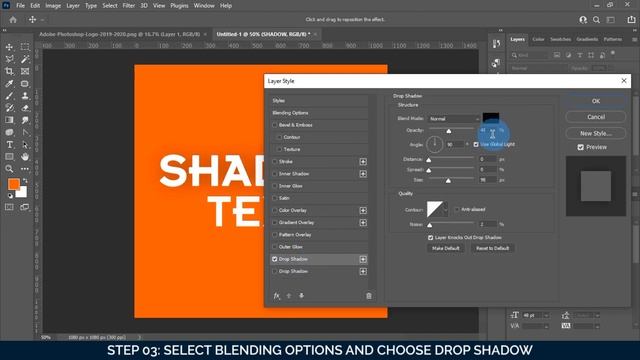The height and width of the screenshot is (360, 640).
Task: Select the Rectangular Marquee tool
Action: (x=25, y=47)
